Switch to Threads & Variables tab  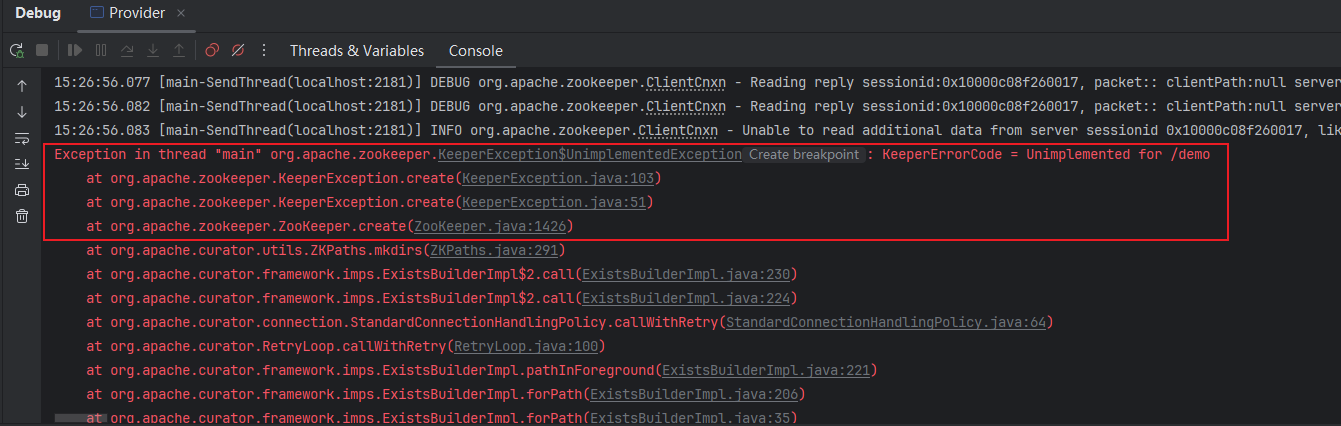coord(356,51)
